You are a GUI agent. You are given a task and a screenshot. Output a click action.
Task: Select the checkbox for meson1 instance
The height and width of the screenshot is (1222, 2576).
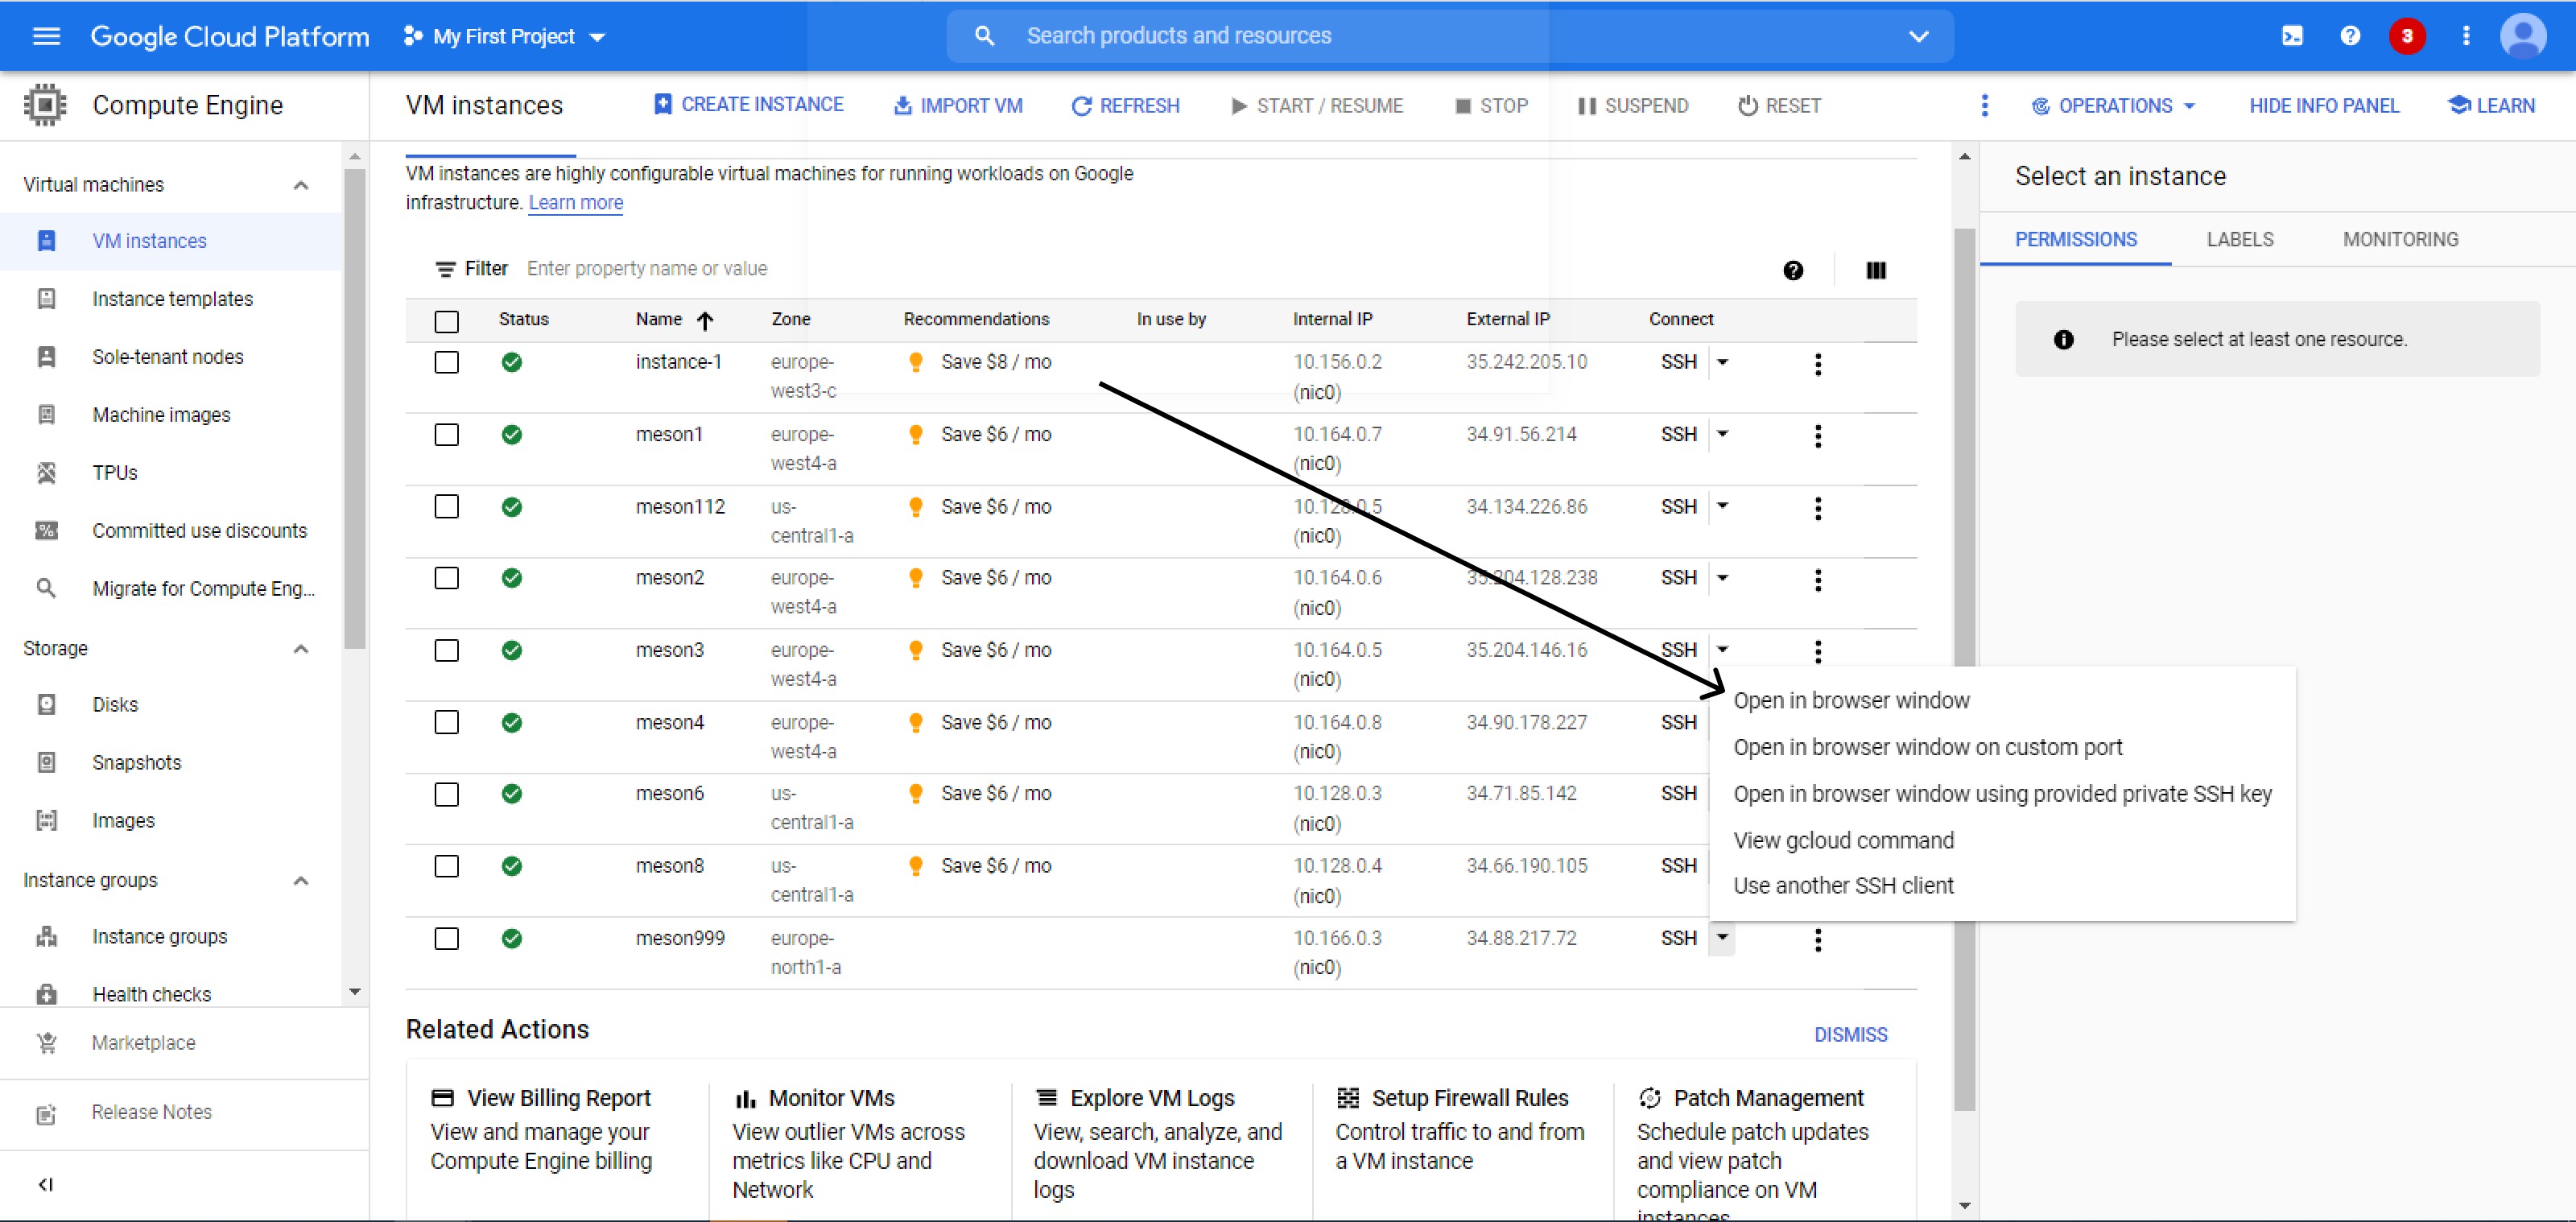pyautogui.click(x=447, y=435)
